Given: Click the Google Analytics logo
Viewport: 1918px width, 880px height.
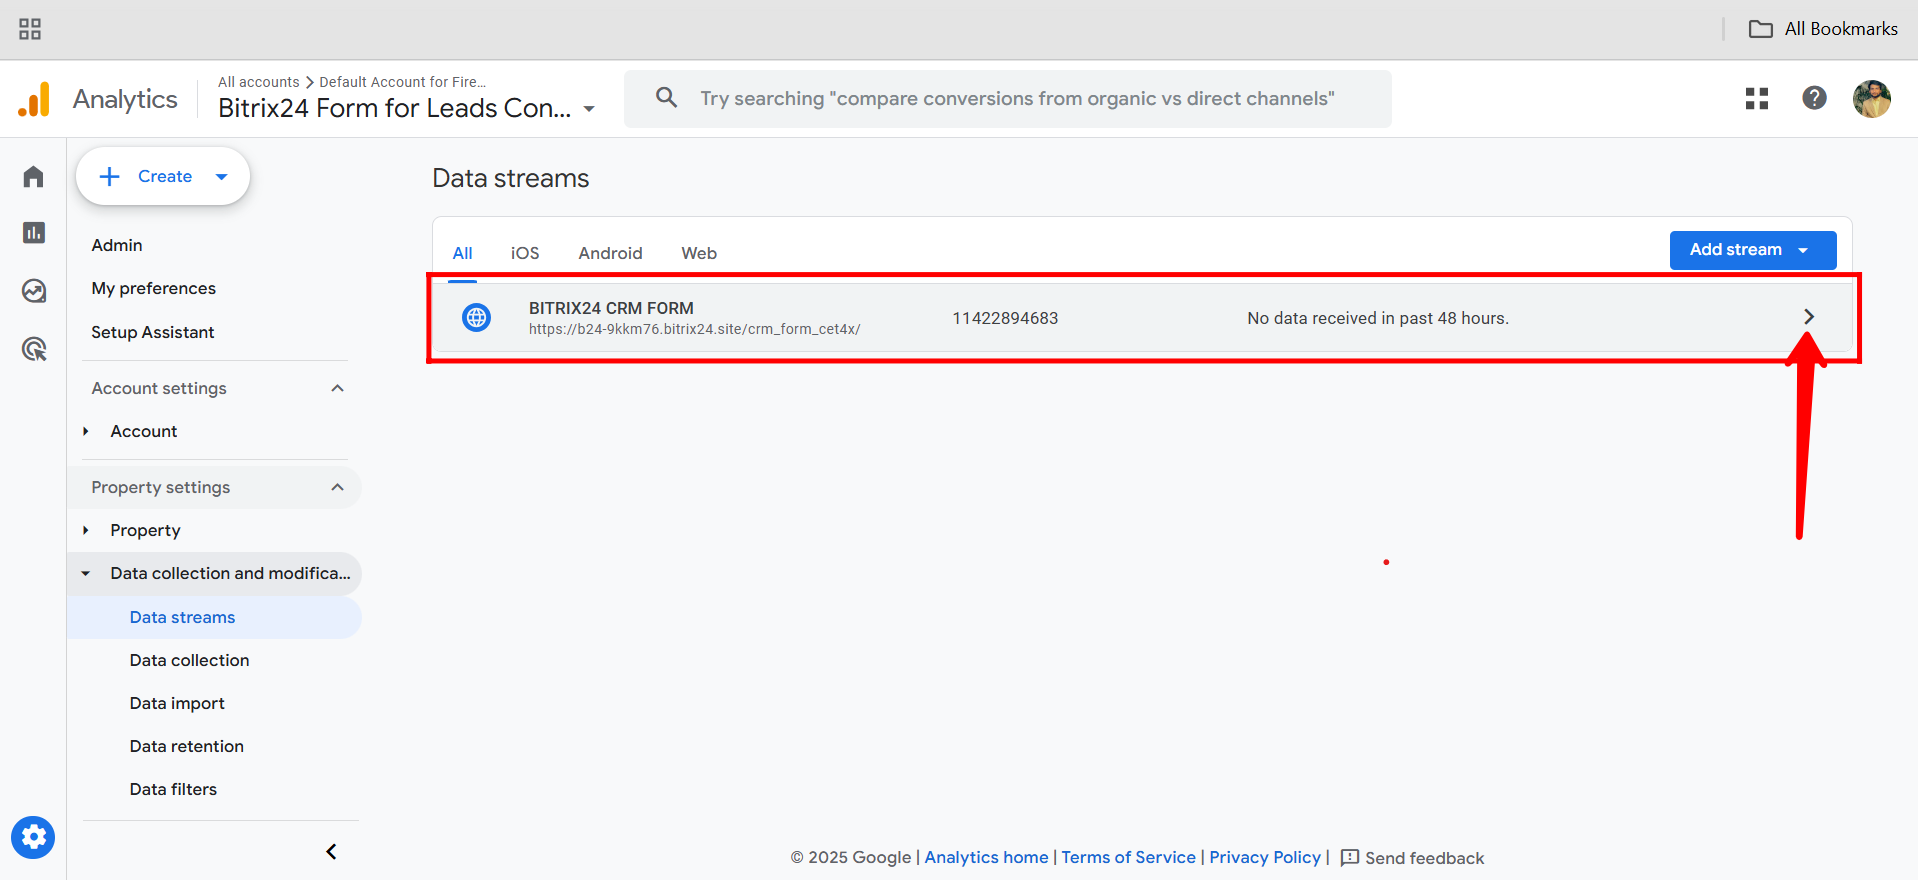Looking at the screenshot, I should pos(34,99).
